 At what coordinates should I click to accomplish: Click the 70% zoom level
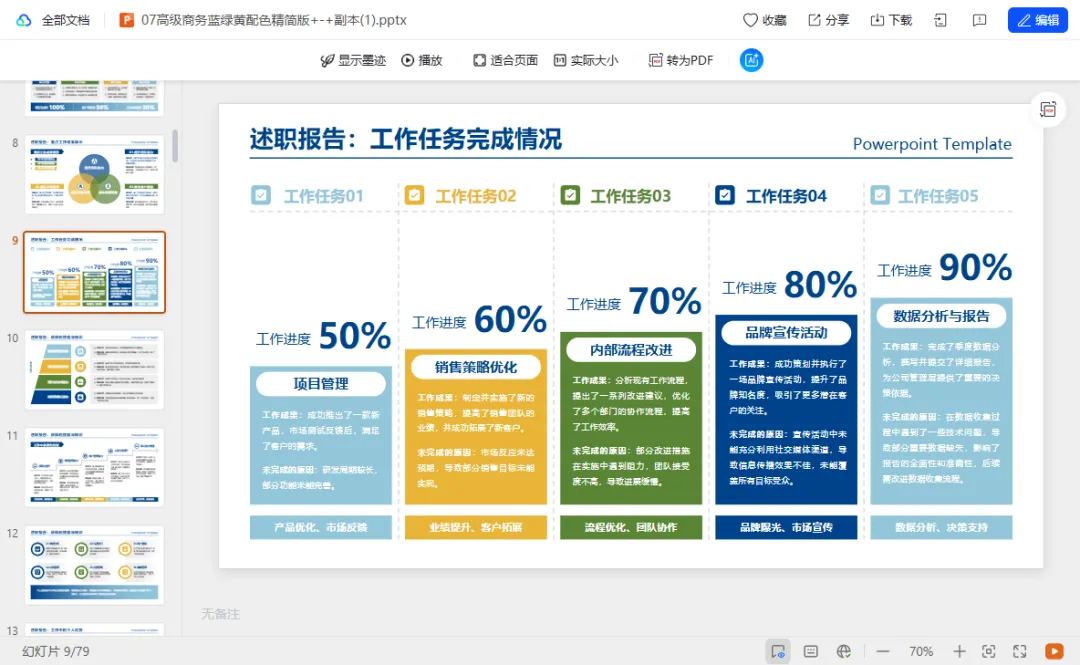click(921, 651)
